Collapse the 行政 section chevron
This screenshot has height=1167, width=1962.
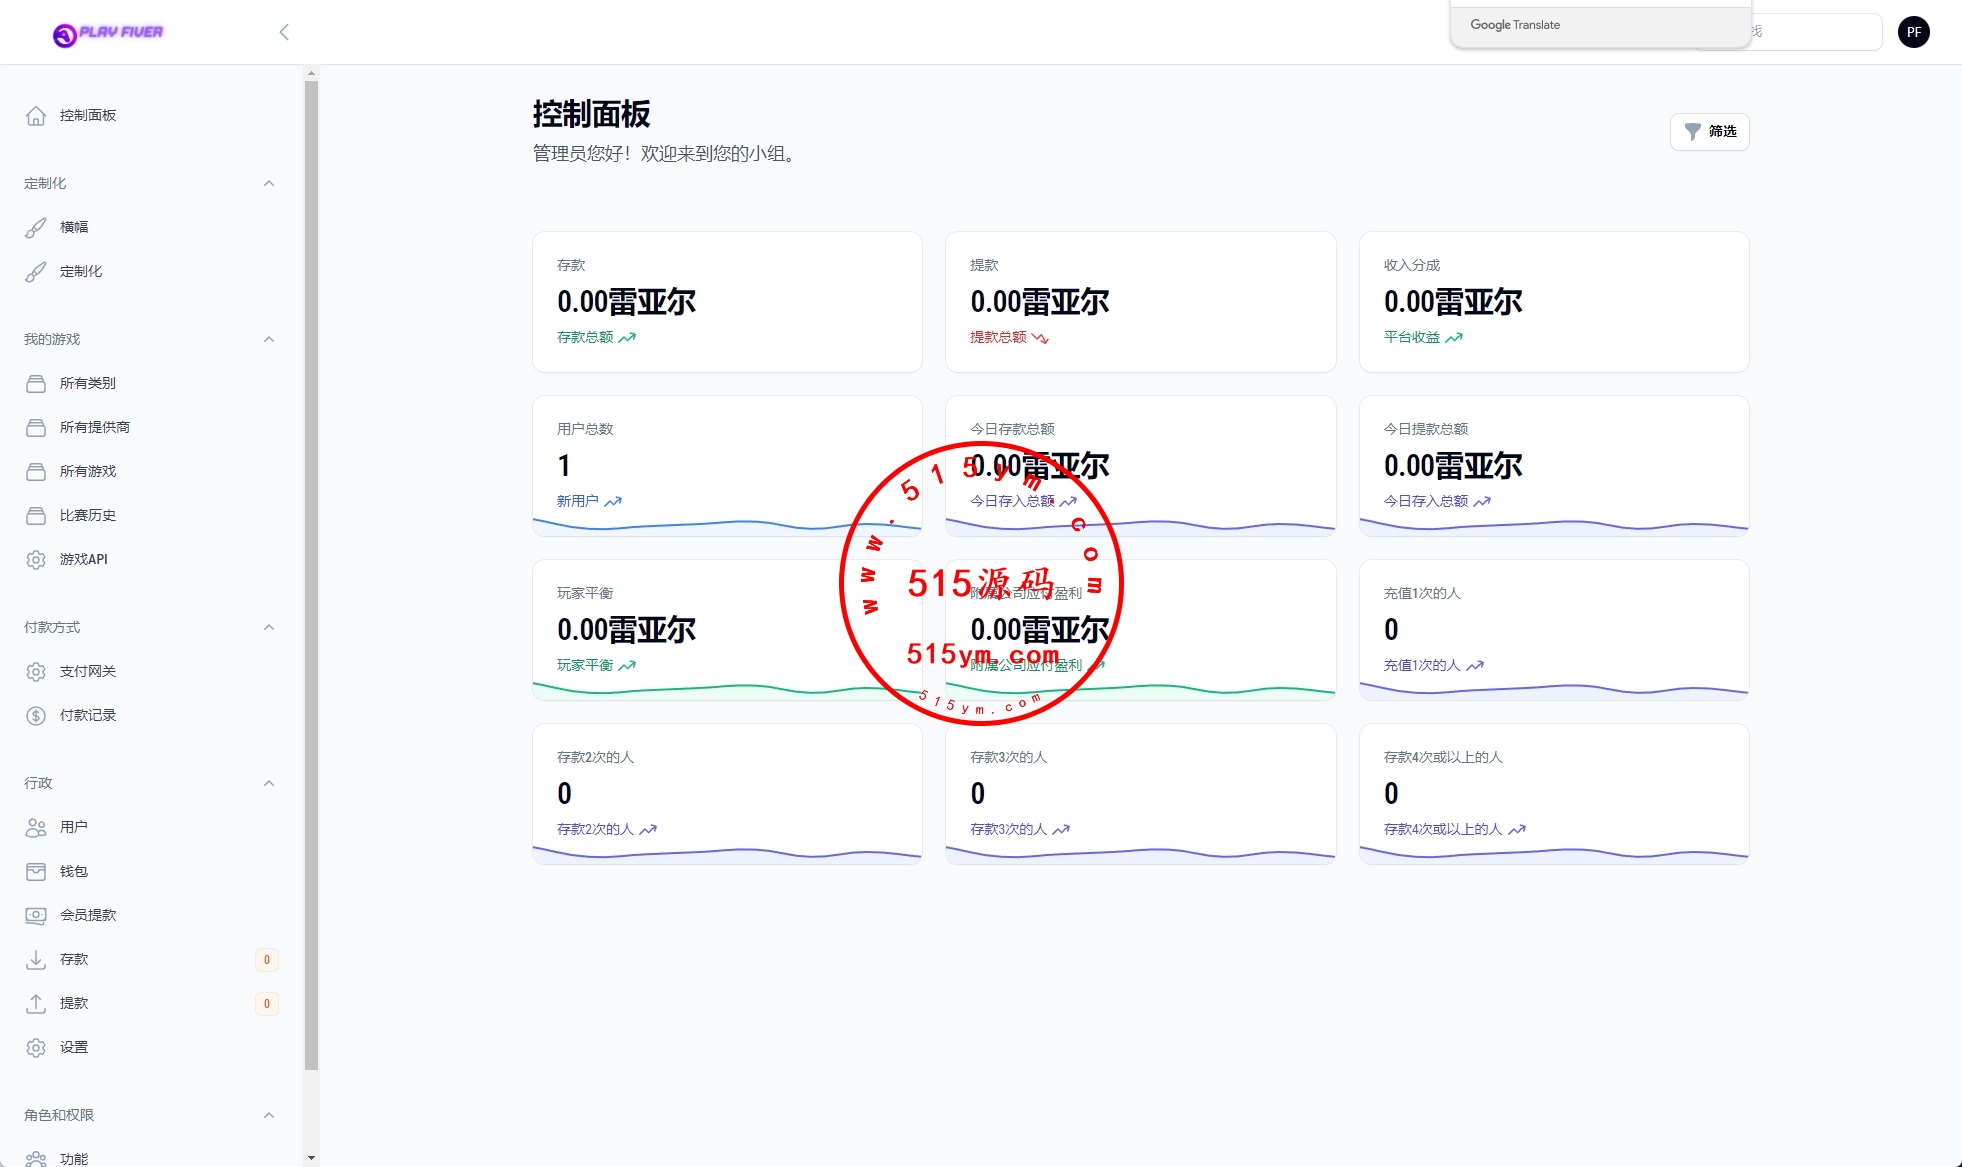click(x=268, y=784)
